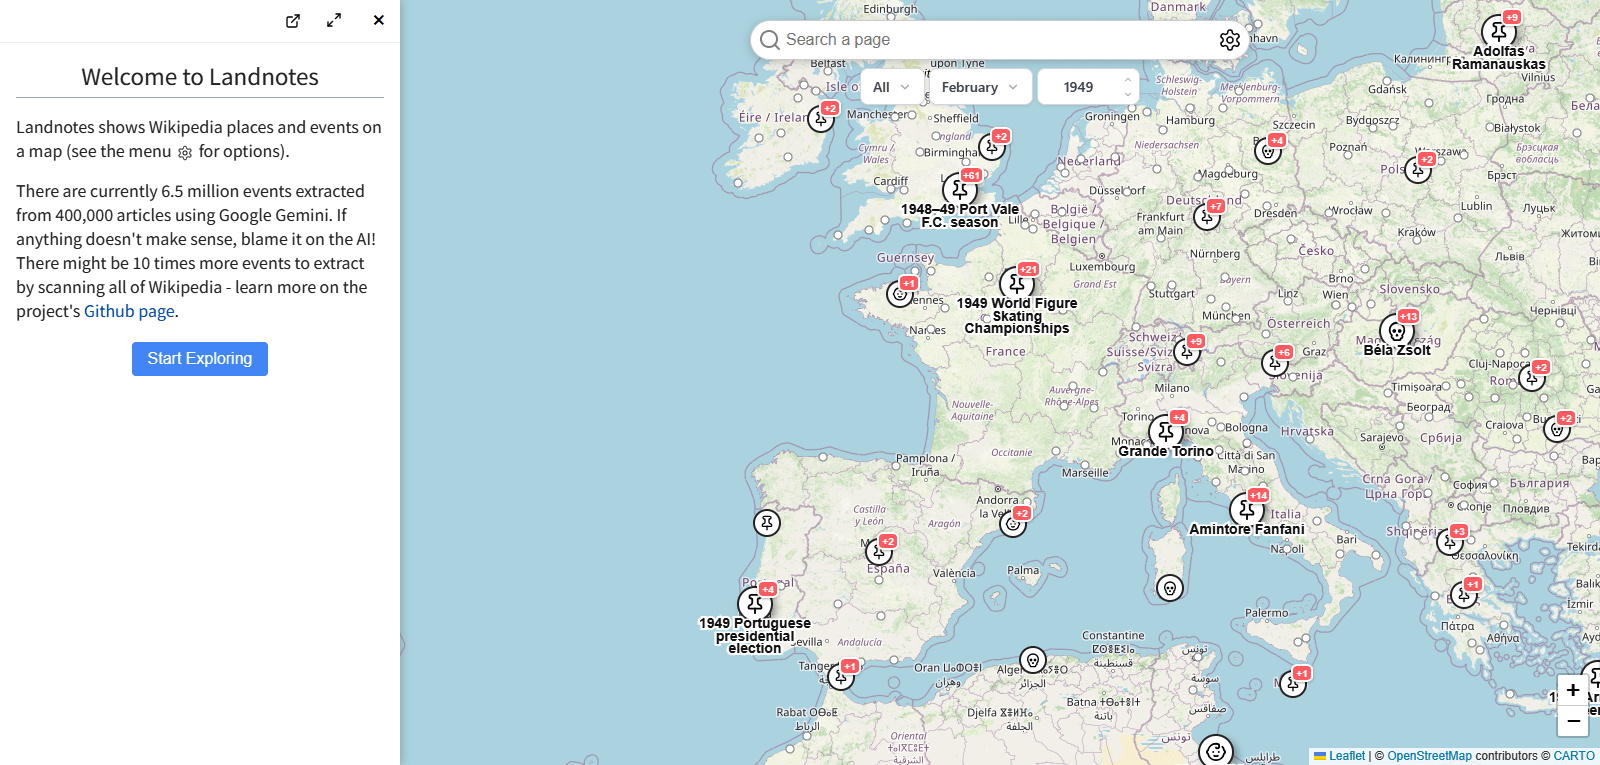Open the All category filter dropdown
This screenshot has width=1600, height=765.
click(891, 87)
